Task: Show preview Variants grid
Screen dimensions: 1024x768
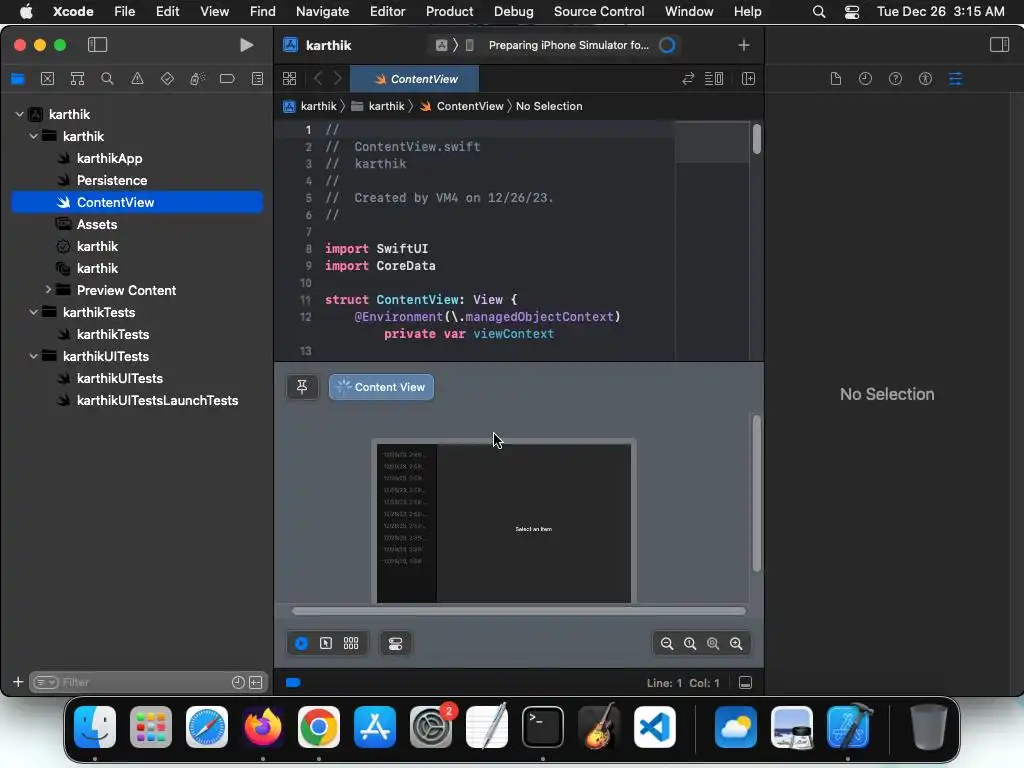Action: [x=351, y=643]
